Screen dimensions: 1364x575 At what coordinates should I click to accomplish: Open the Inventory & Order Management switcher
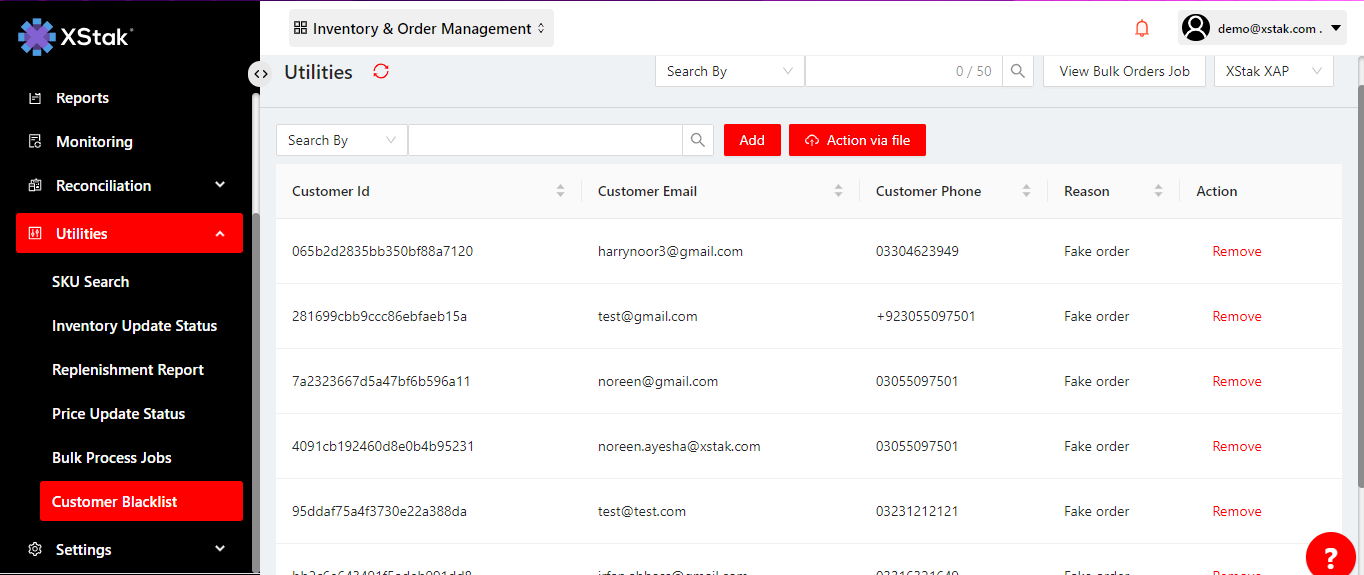point(421,29)
